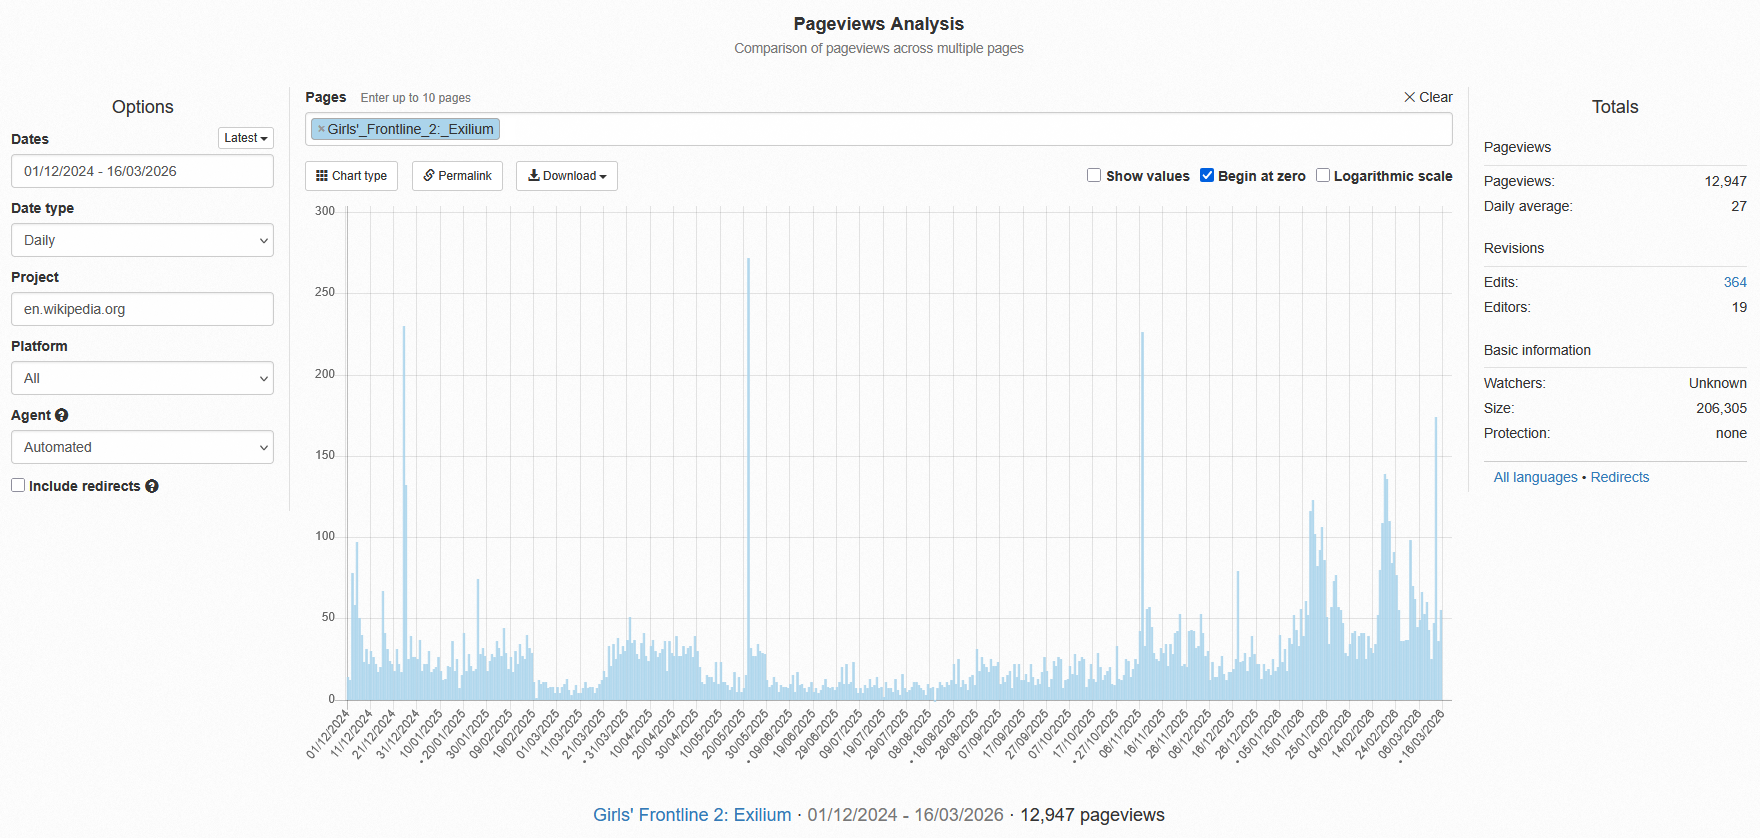Remove the Girls'_Frontline_2:_Exilium page tag
The height and width of the screenshot is (838, 1760).
coord(321,129)
